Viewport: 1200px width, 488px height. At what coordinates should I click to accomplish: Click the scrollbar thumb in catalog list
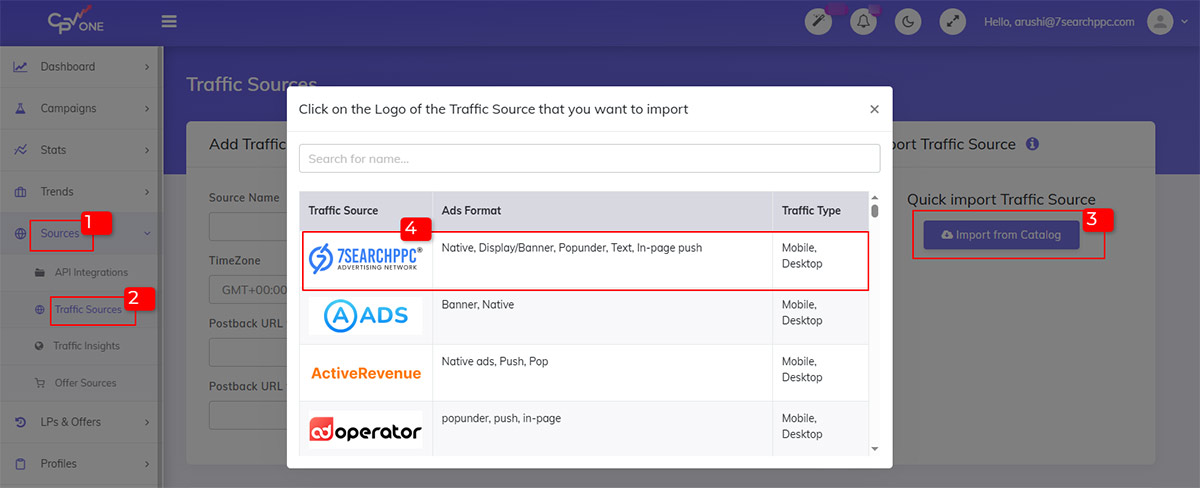click(x=875, y=211)
